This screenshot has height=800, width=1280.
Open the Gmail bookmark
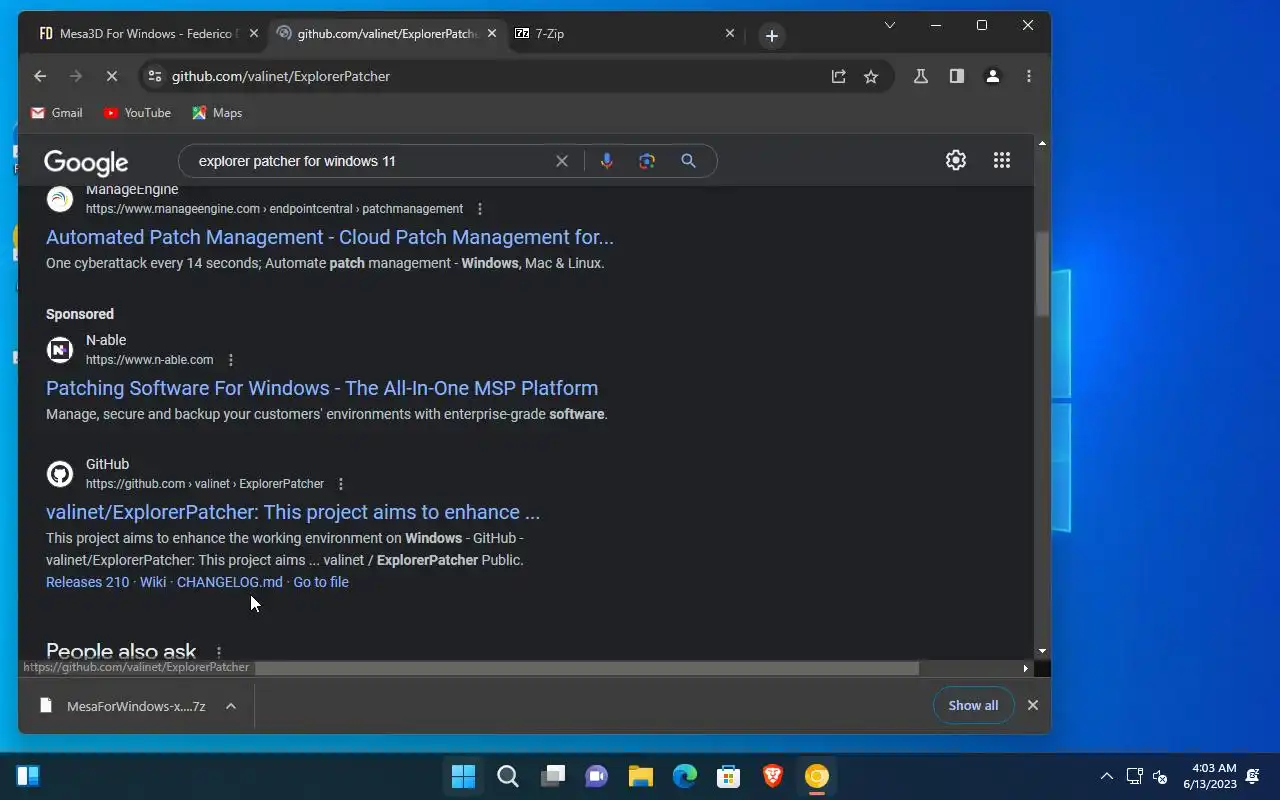[x=56, y=113]
